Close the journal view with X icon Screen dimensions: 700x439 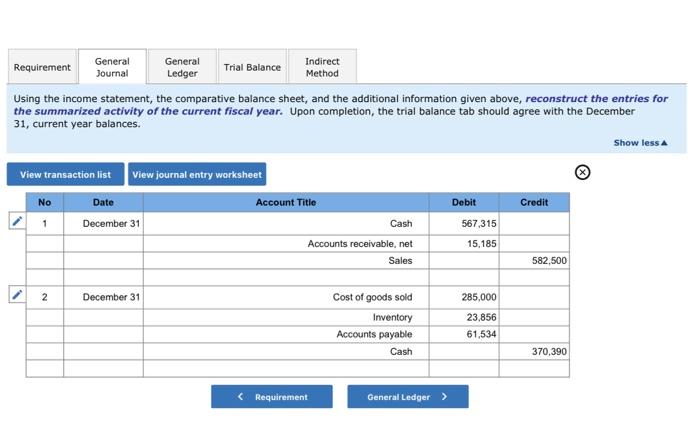click(x=582, y=172)
